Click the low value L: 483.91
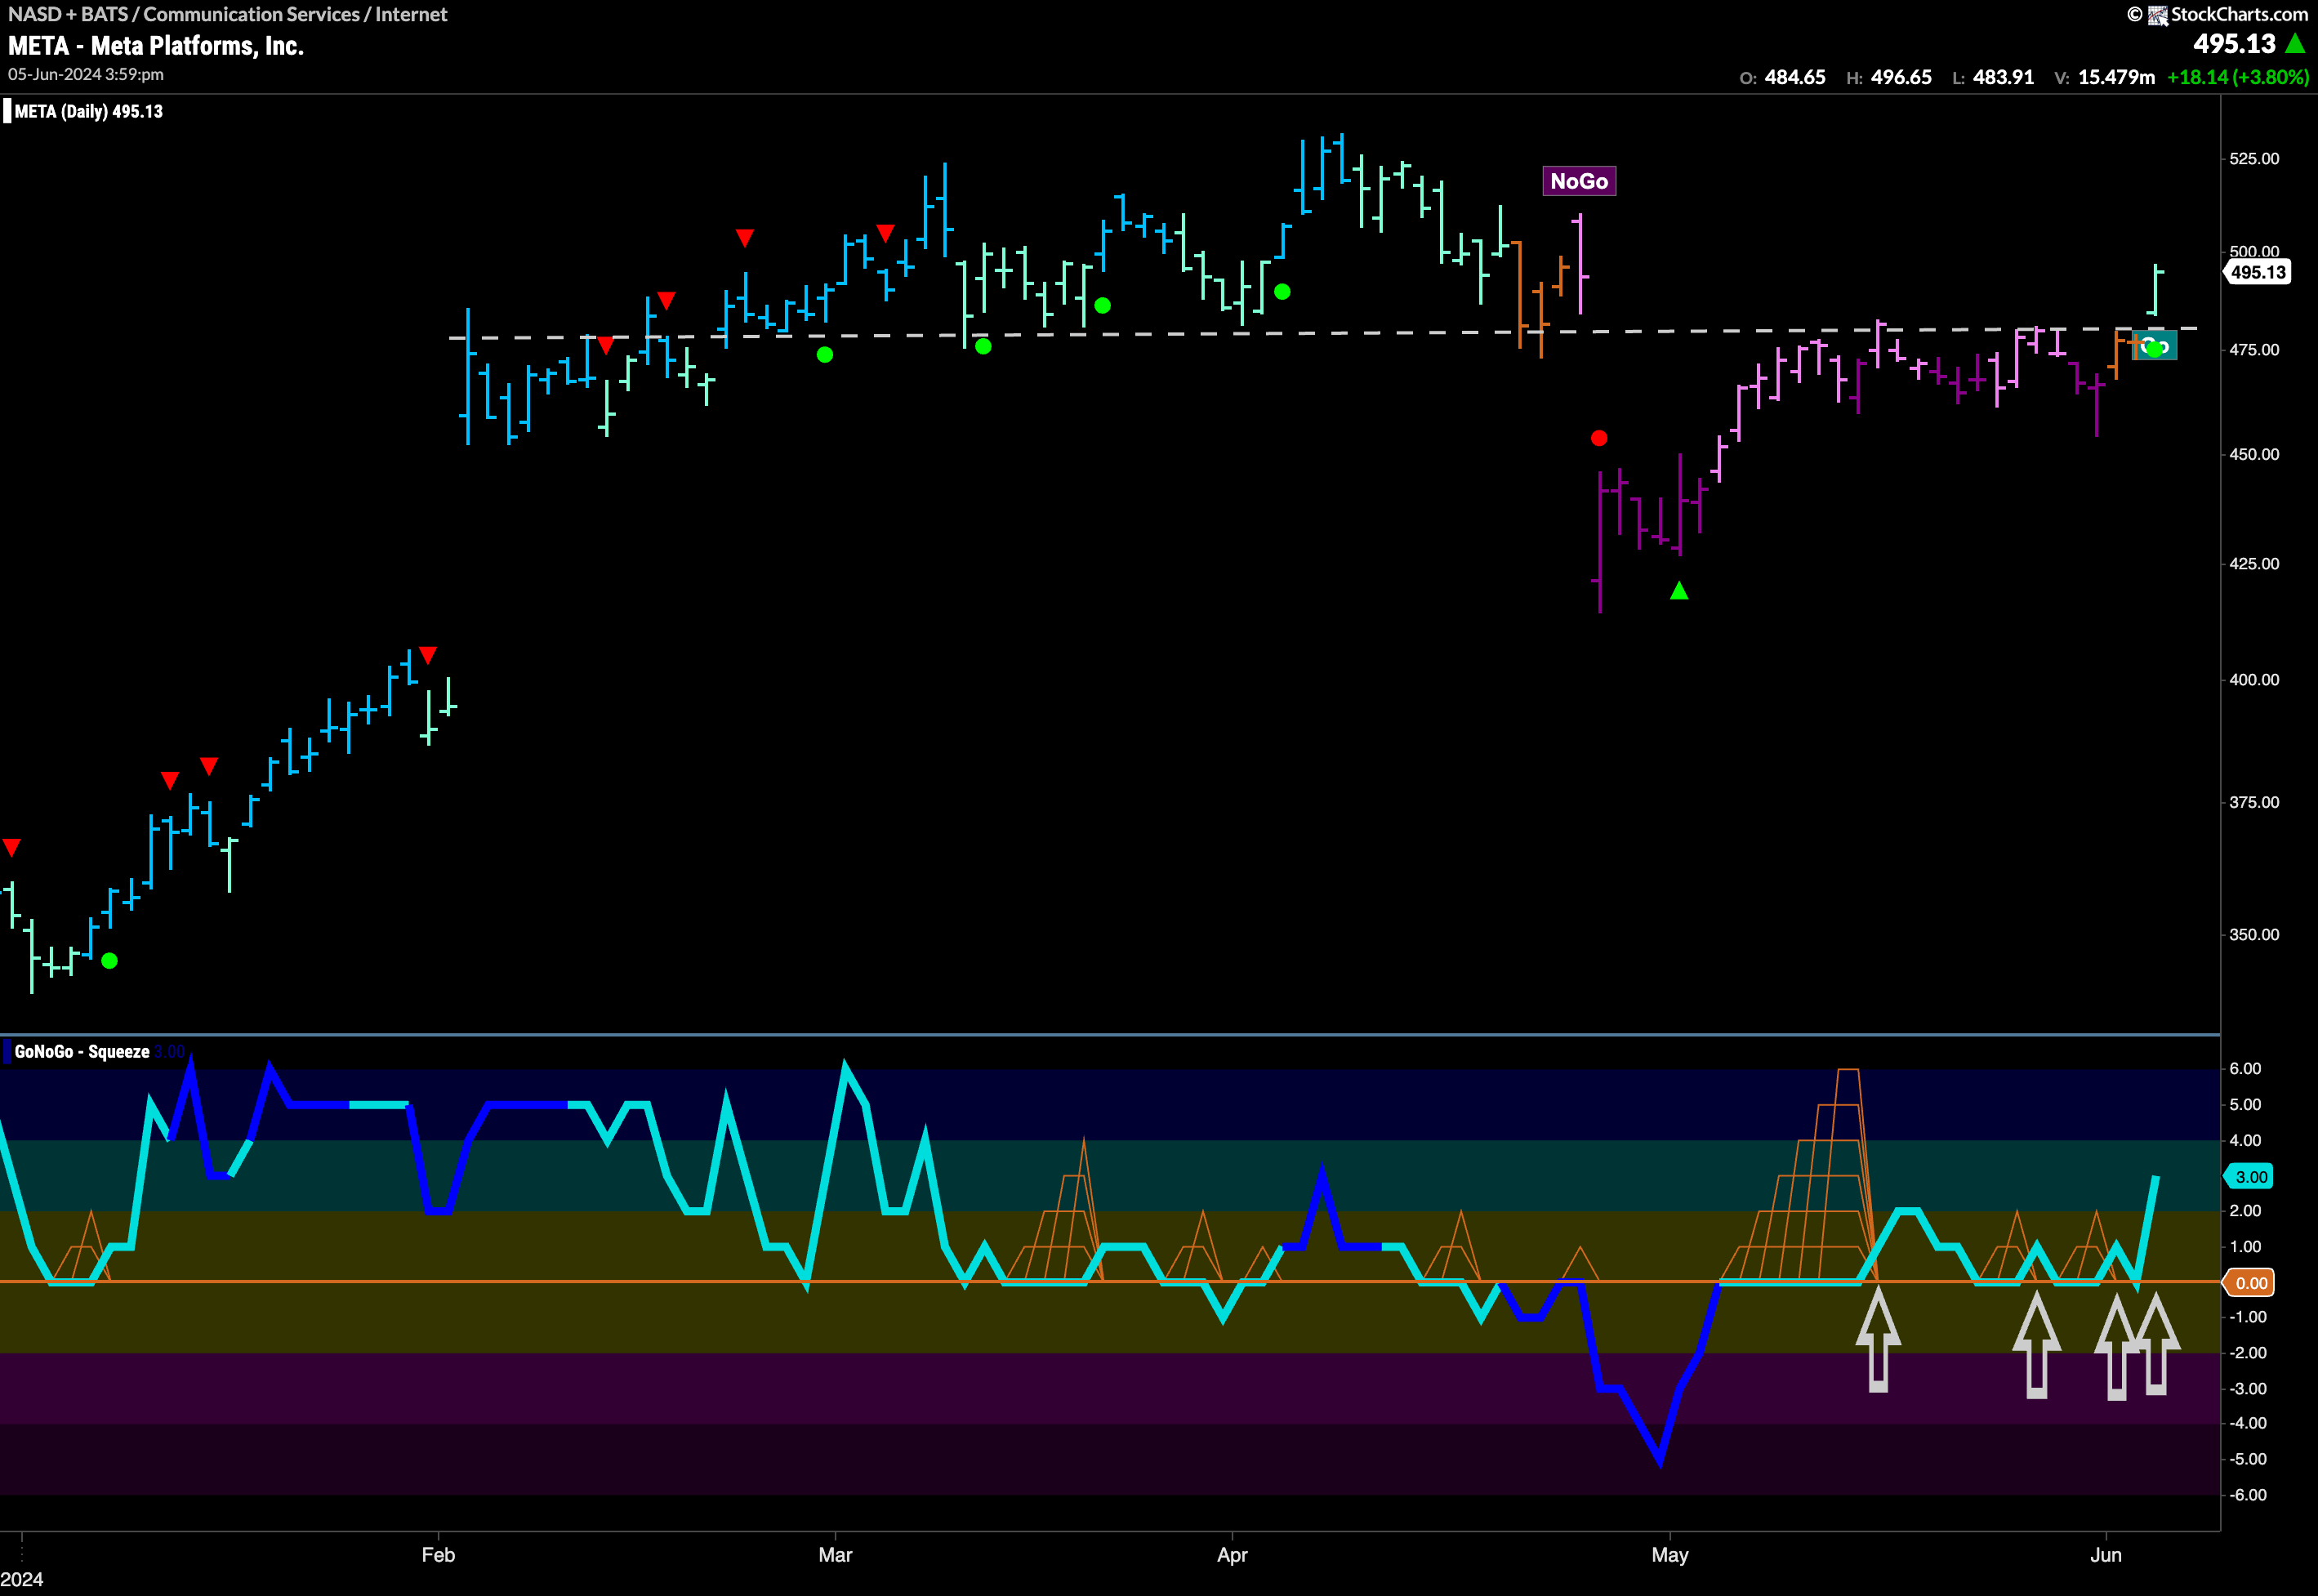Viewport: 2318px width, 1596px height. click(x=1993, y=77)
